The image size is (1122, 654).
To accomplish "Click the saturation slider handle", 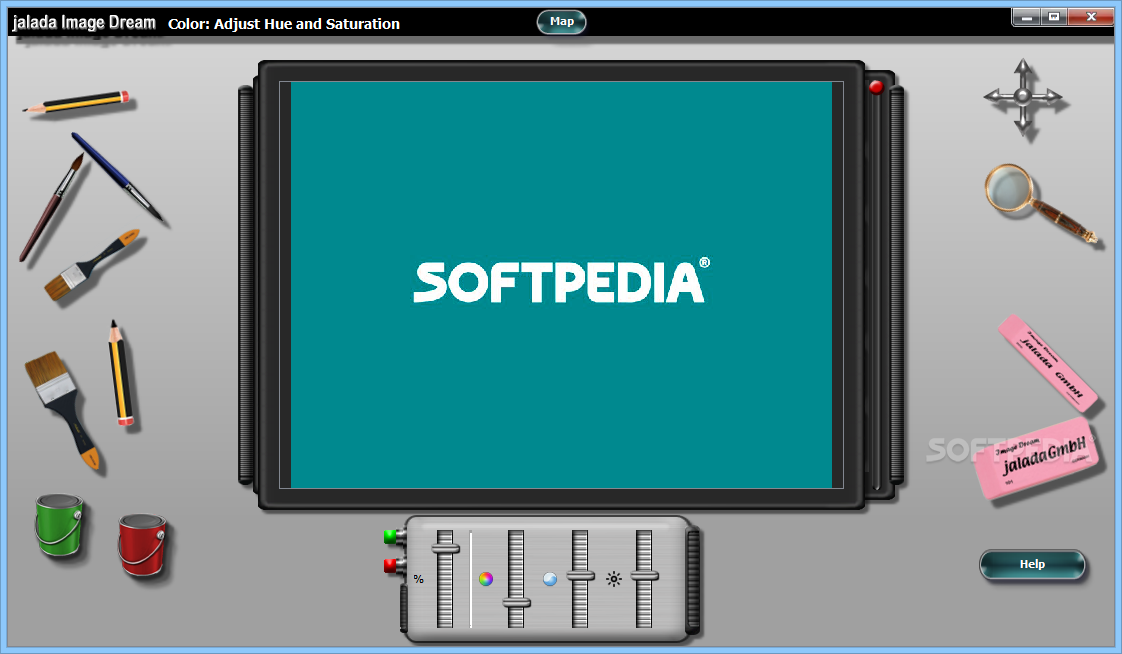I will [580, 575].
